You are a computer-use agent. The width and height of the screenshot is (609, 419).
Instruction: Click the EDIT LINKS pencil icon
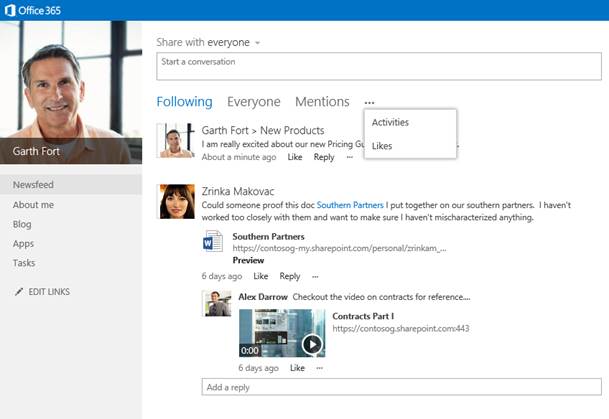19,292
